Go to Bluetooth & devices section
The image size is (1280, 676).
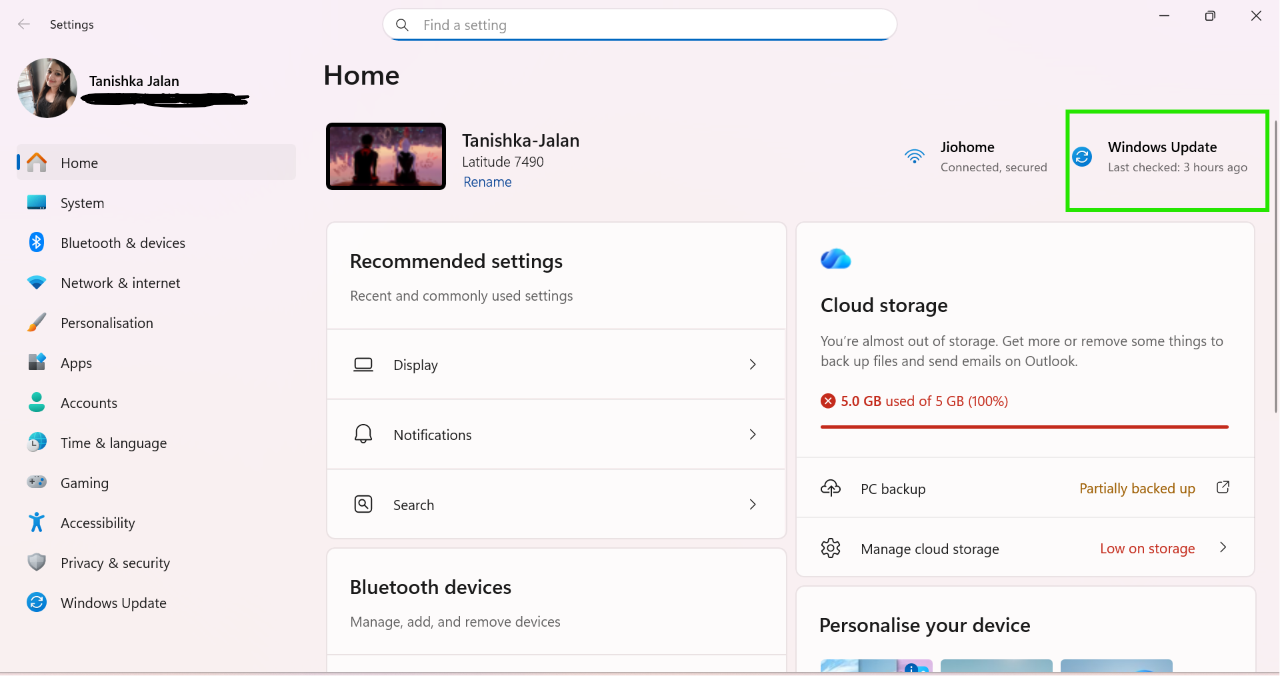pyautogui.click(x=157, y=242)
